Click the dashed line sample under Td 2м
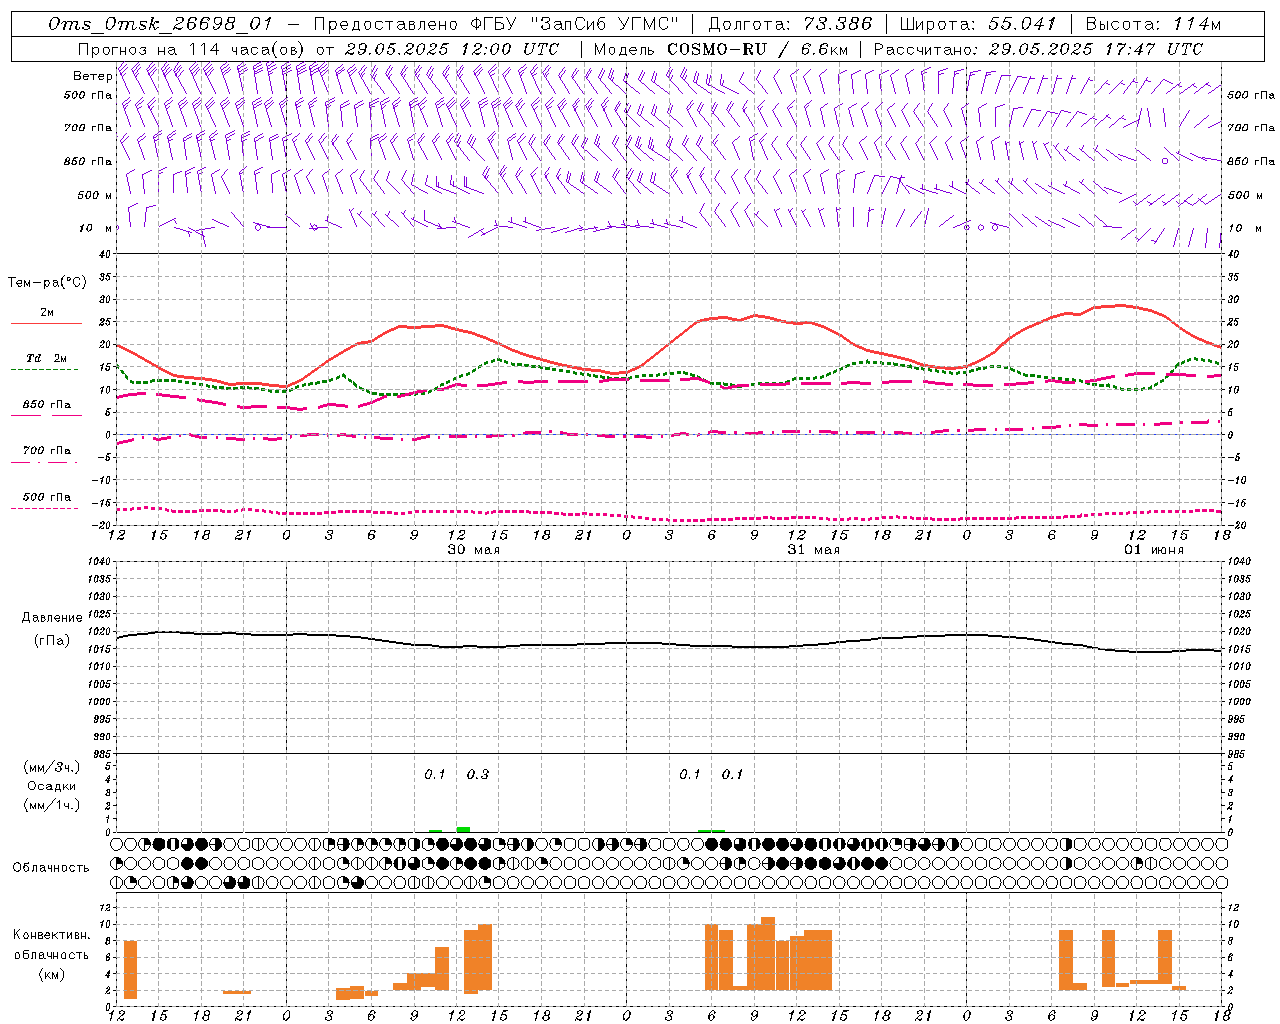The width and height of the screenshot is (1280, 1024). pyautogui.click(x=44, y=370)
